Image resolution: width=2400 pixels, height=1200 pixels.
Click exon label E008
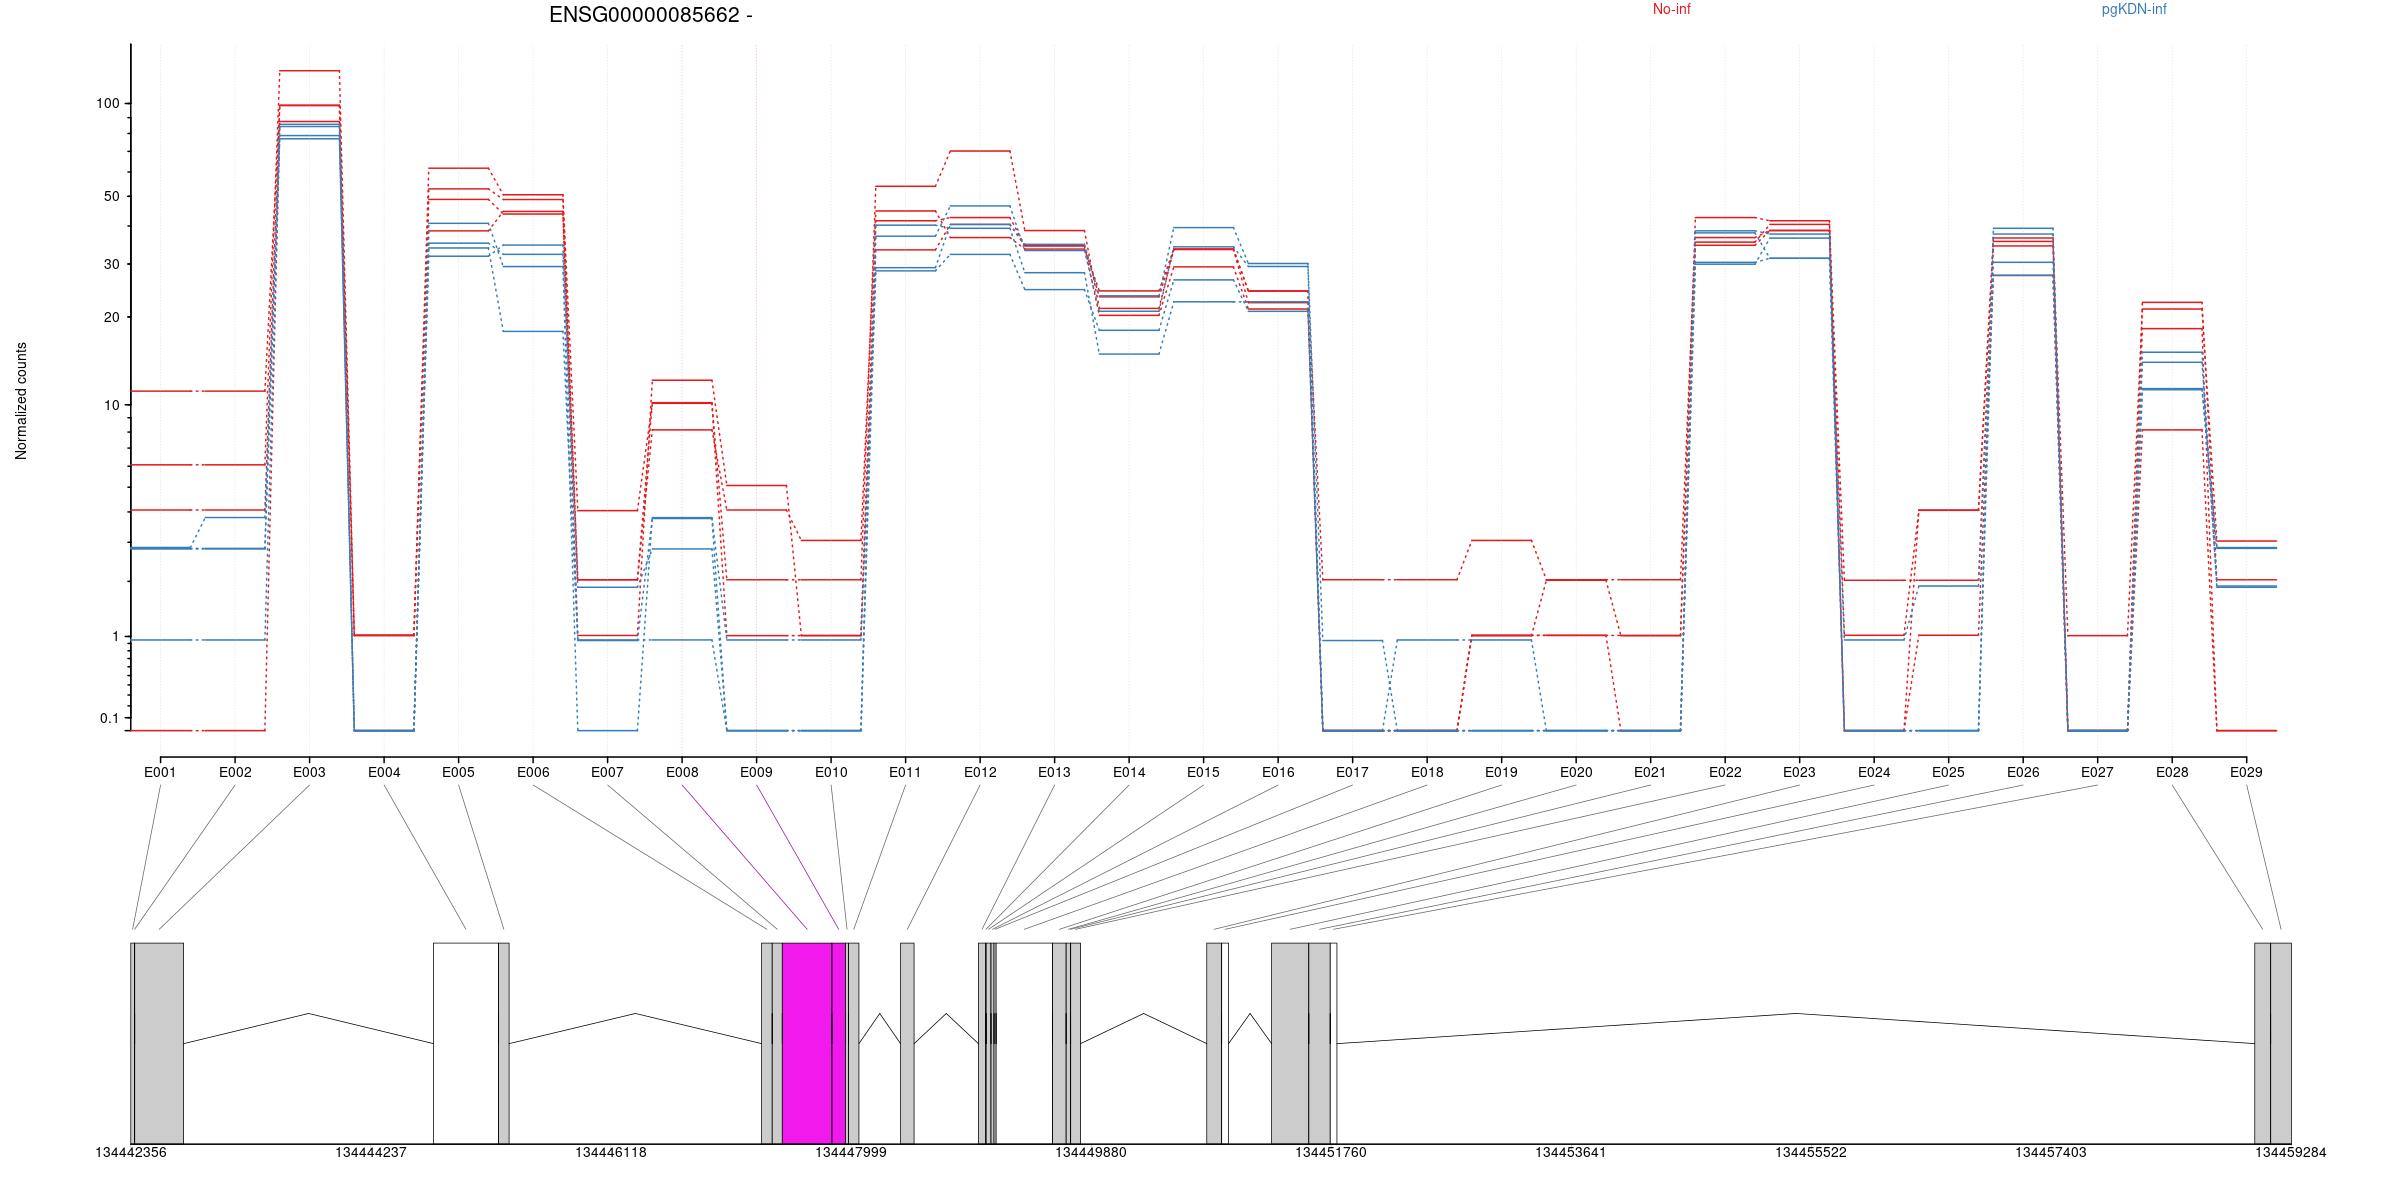coord(682,772)
